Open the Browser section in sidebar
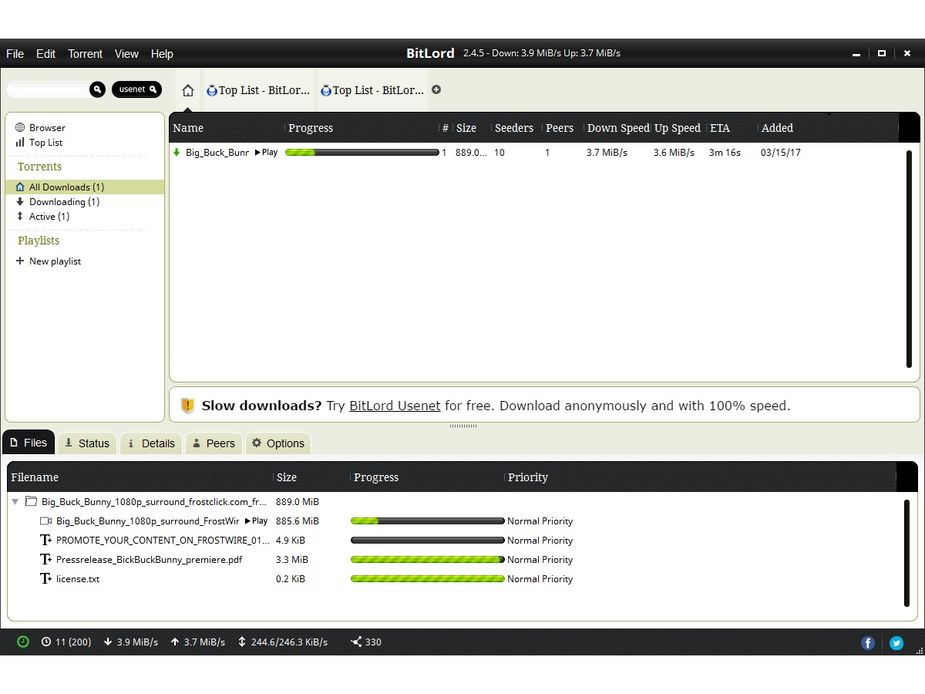 tap(47, 127)
